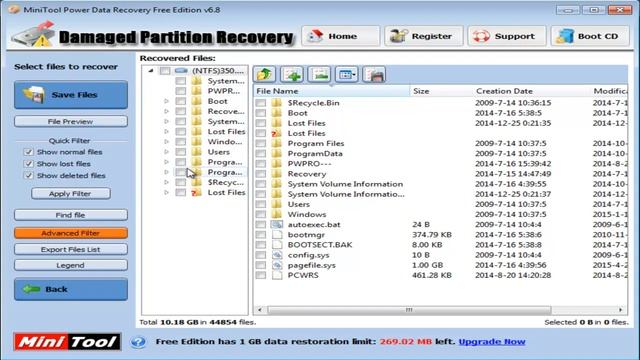Go up one folder level using toolbar icon
Screen dimensions: 640x360
[264, 75]
